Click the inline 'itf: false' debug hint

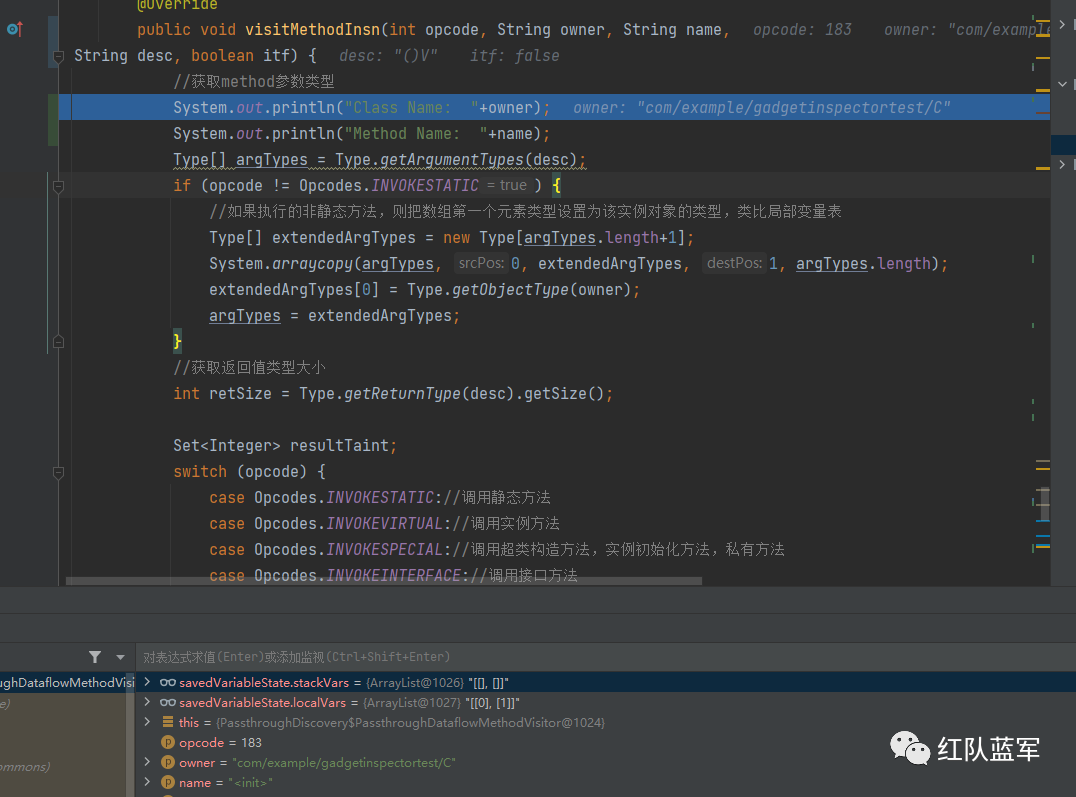pos(514,56)
